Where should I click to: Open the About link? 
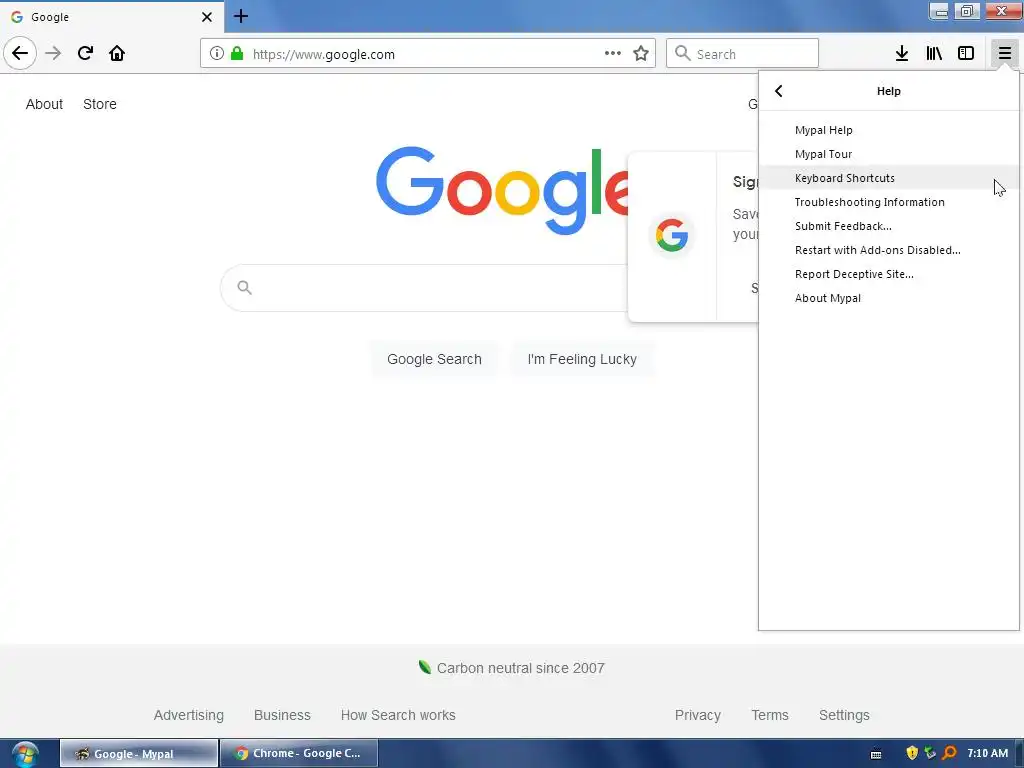[x=44, y=104]
